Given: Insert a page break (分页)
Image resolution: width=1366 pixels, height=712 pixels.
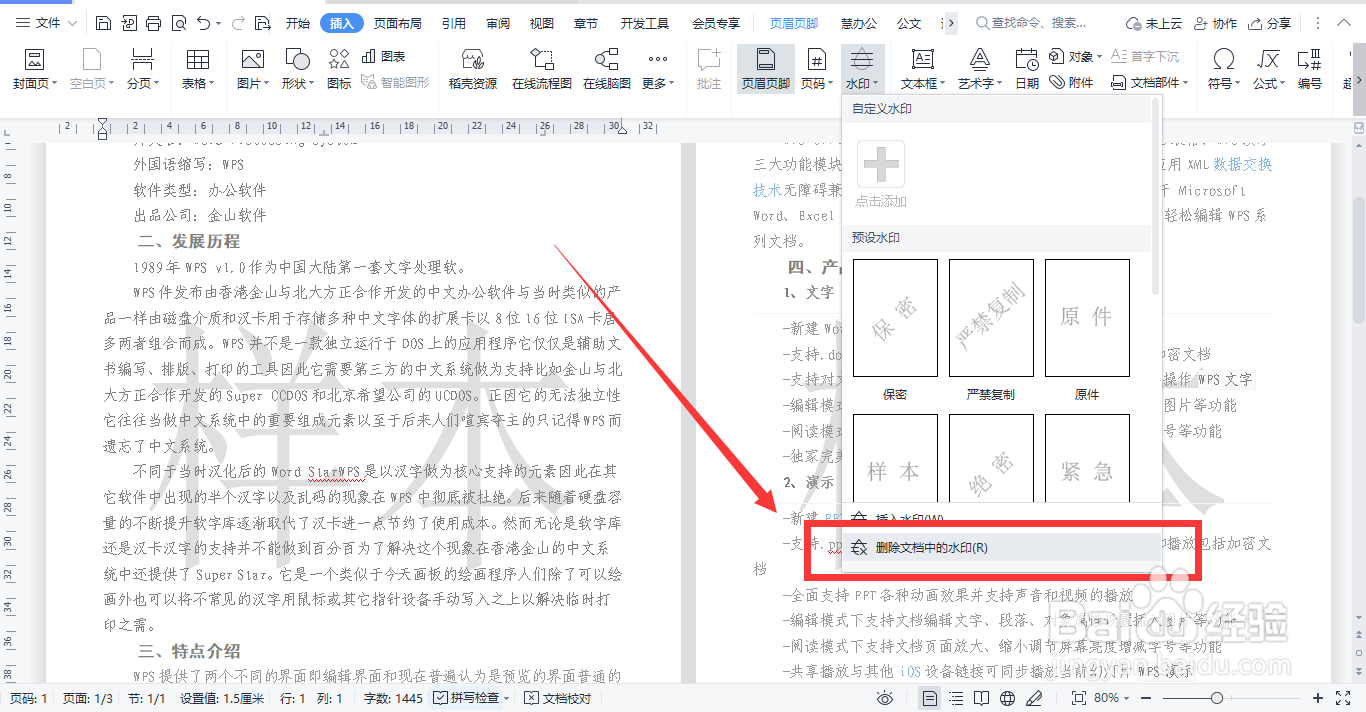Looking at the screenshot, I should pyautogui.click(x=143, y=70).
